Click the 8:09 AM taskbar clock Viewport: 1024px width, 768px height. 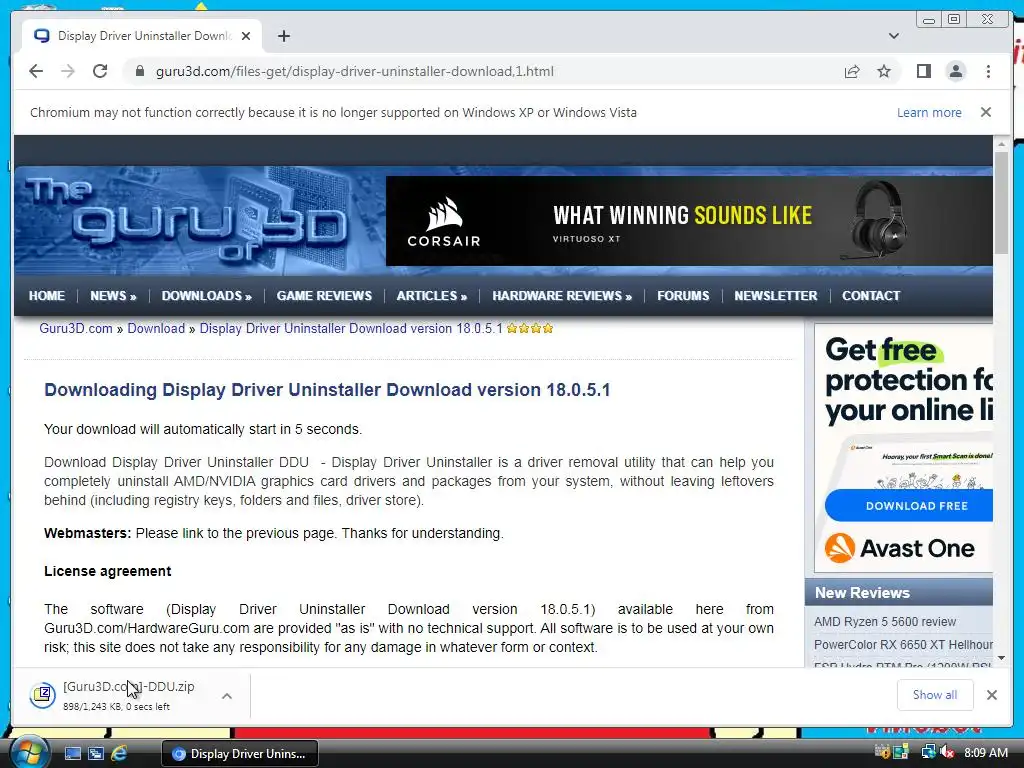tap(985, 753)
